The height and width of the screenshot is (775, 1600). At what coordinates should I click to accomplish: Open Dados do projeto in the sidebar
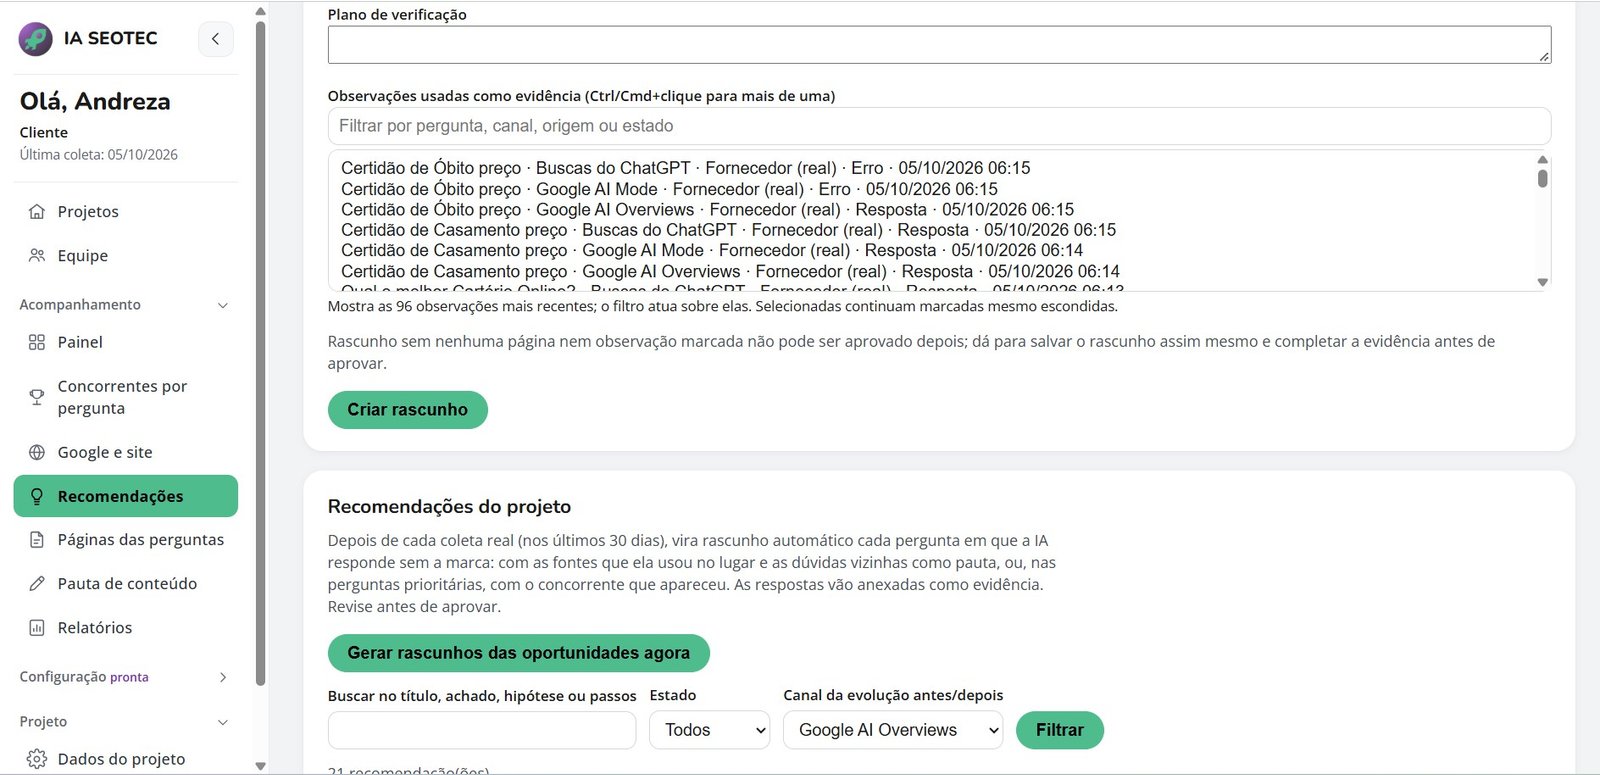coord(126,759)
